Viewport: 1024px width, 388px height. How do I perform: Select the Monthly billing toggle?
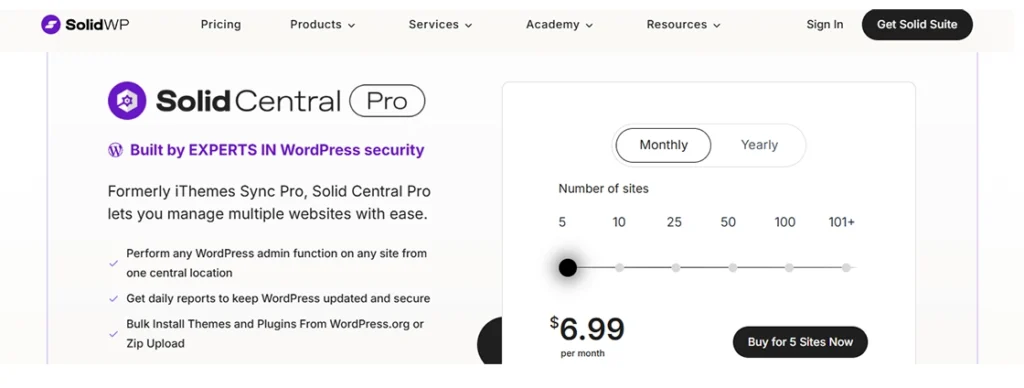click(664, 145)
